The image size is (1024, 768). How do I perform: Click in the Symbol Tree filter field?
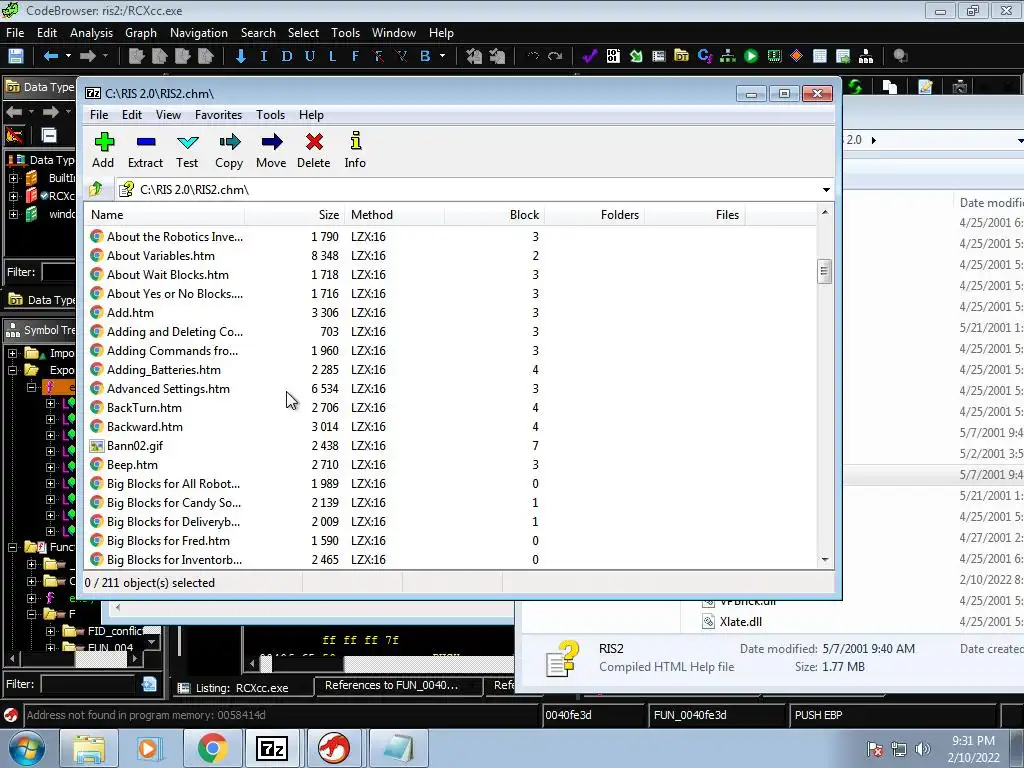(x=88, y=684)
